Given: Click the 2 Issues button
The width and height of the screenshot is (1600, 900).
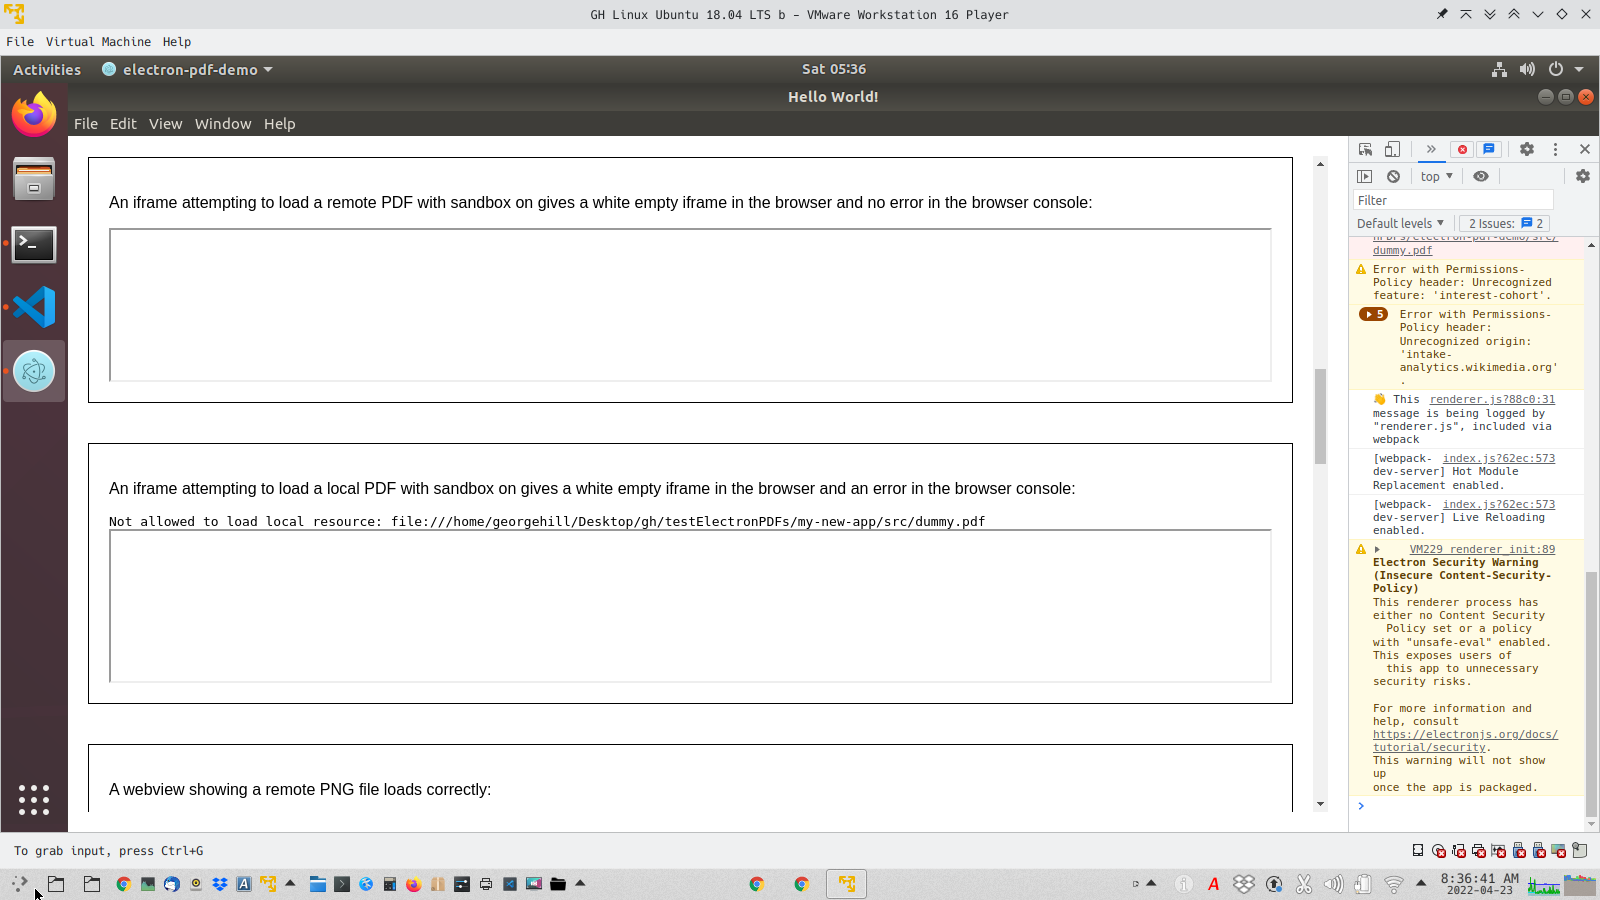Looking at the screenshot, I should 1503,222.
